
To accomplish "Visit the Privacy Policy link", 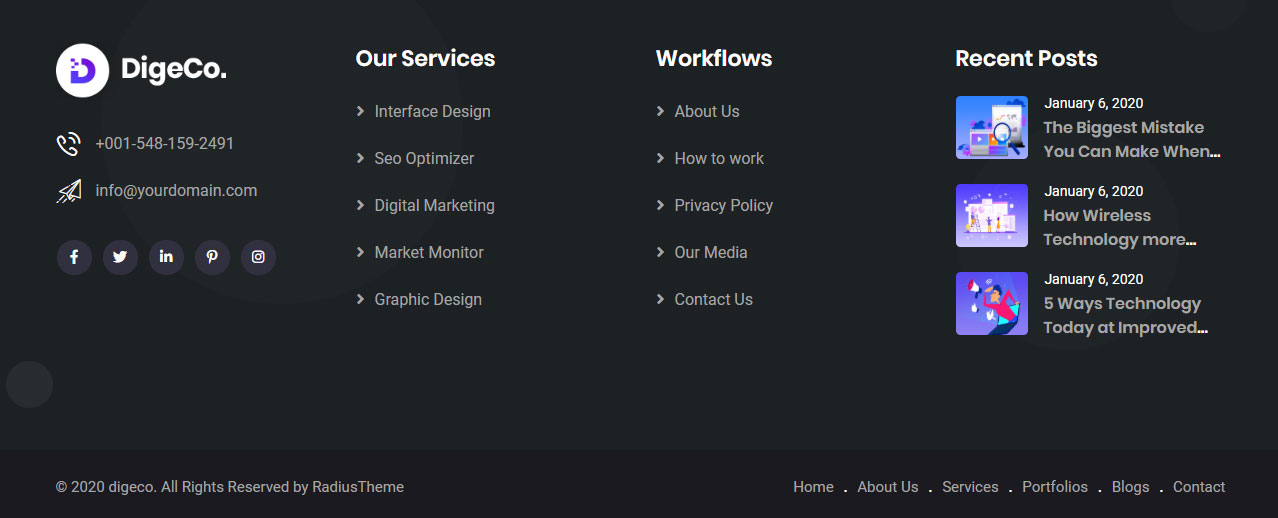I will point(723,205).
